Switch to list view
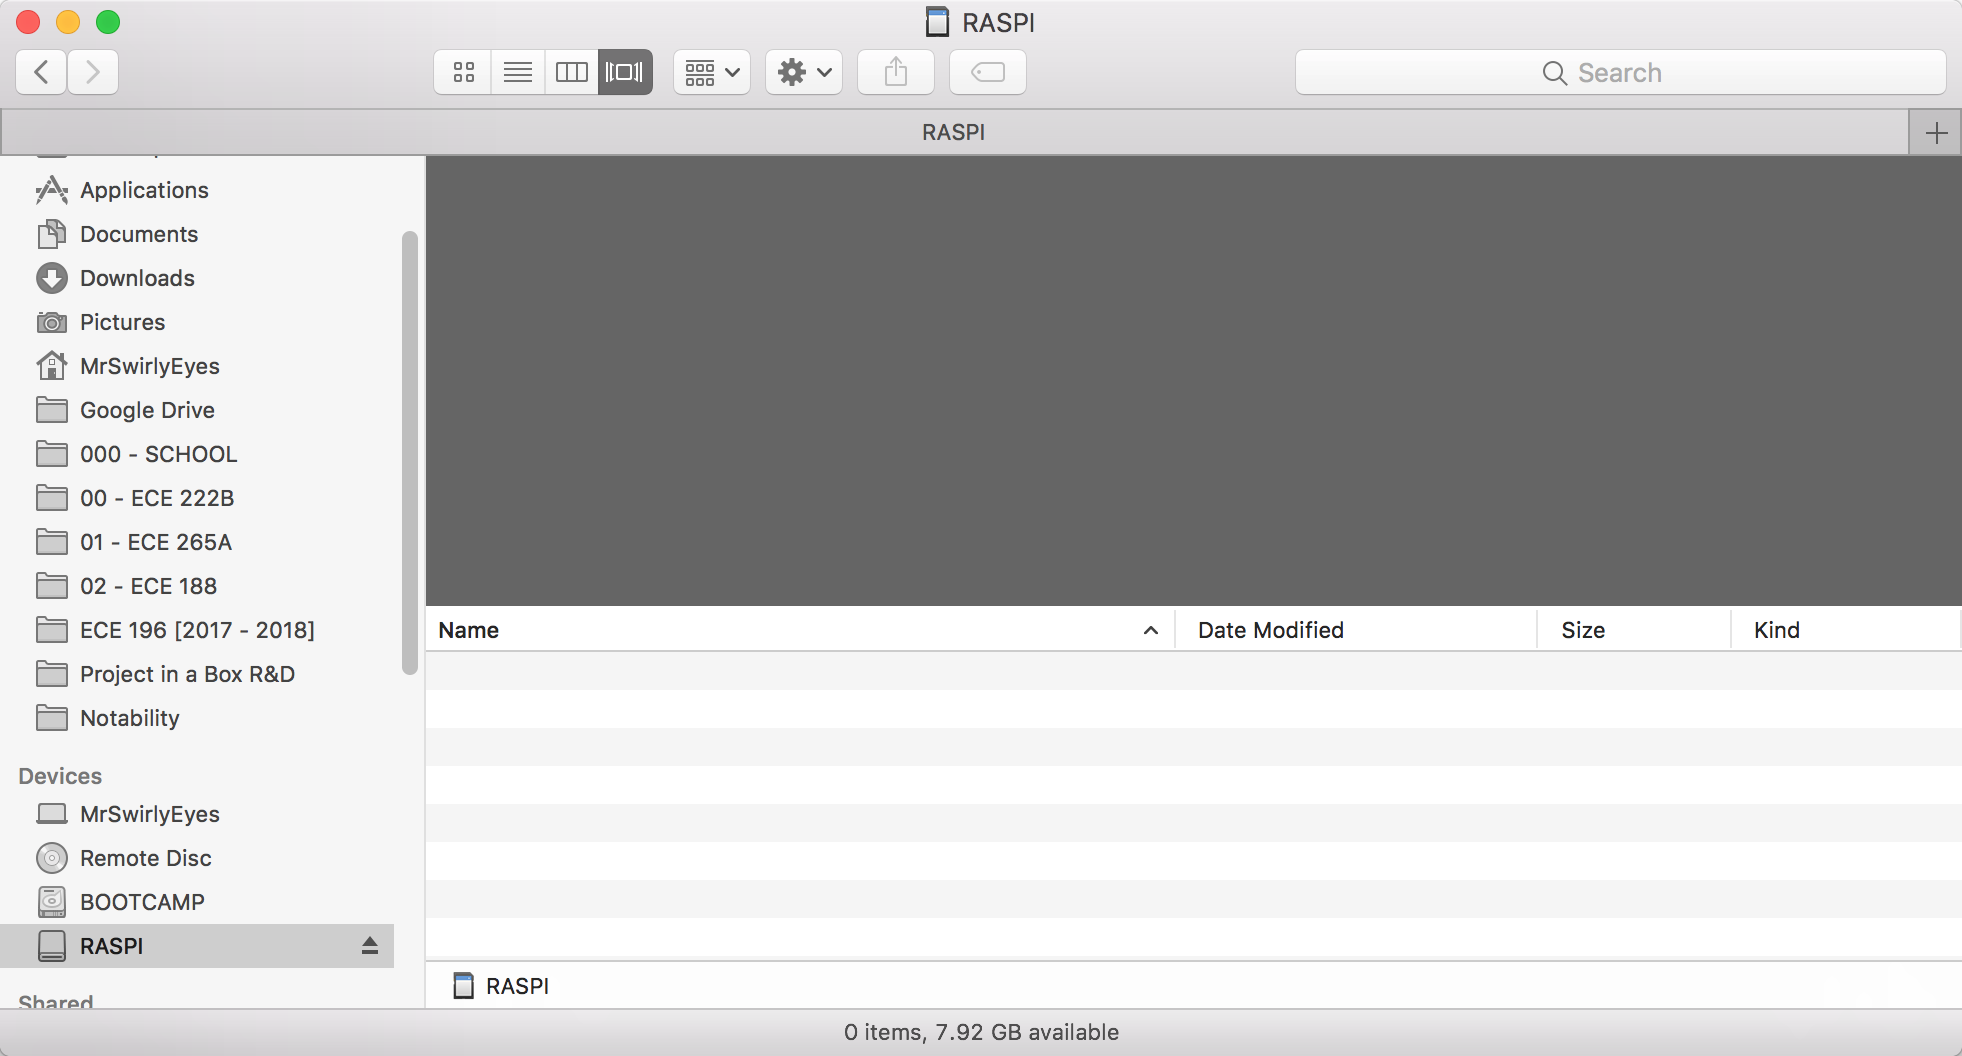1962x1056 pixels. coord(518,72)
